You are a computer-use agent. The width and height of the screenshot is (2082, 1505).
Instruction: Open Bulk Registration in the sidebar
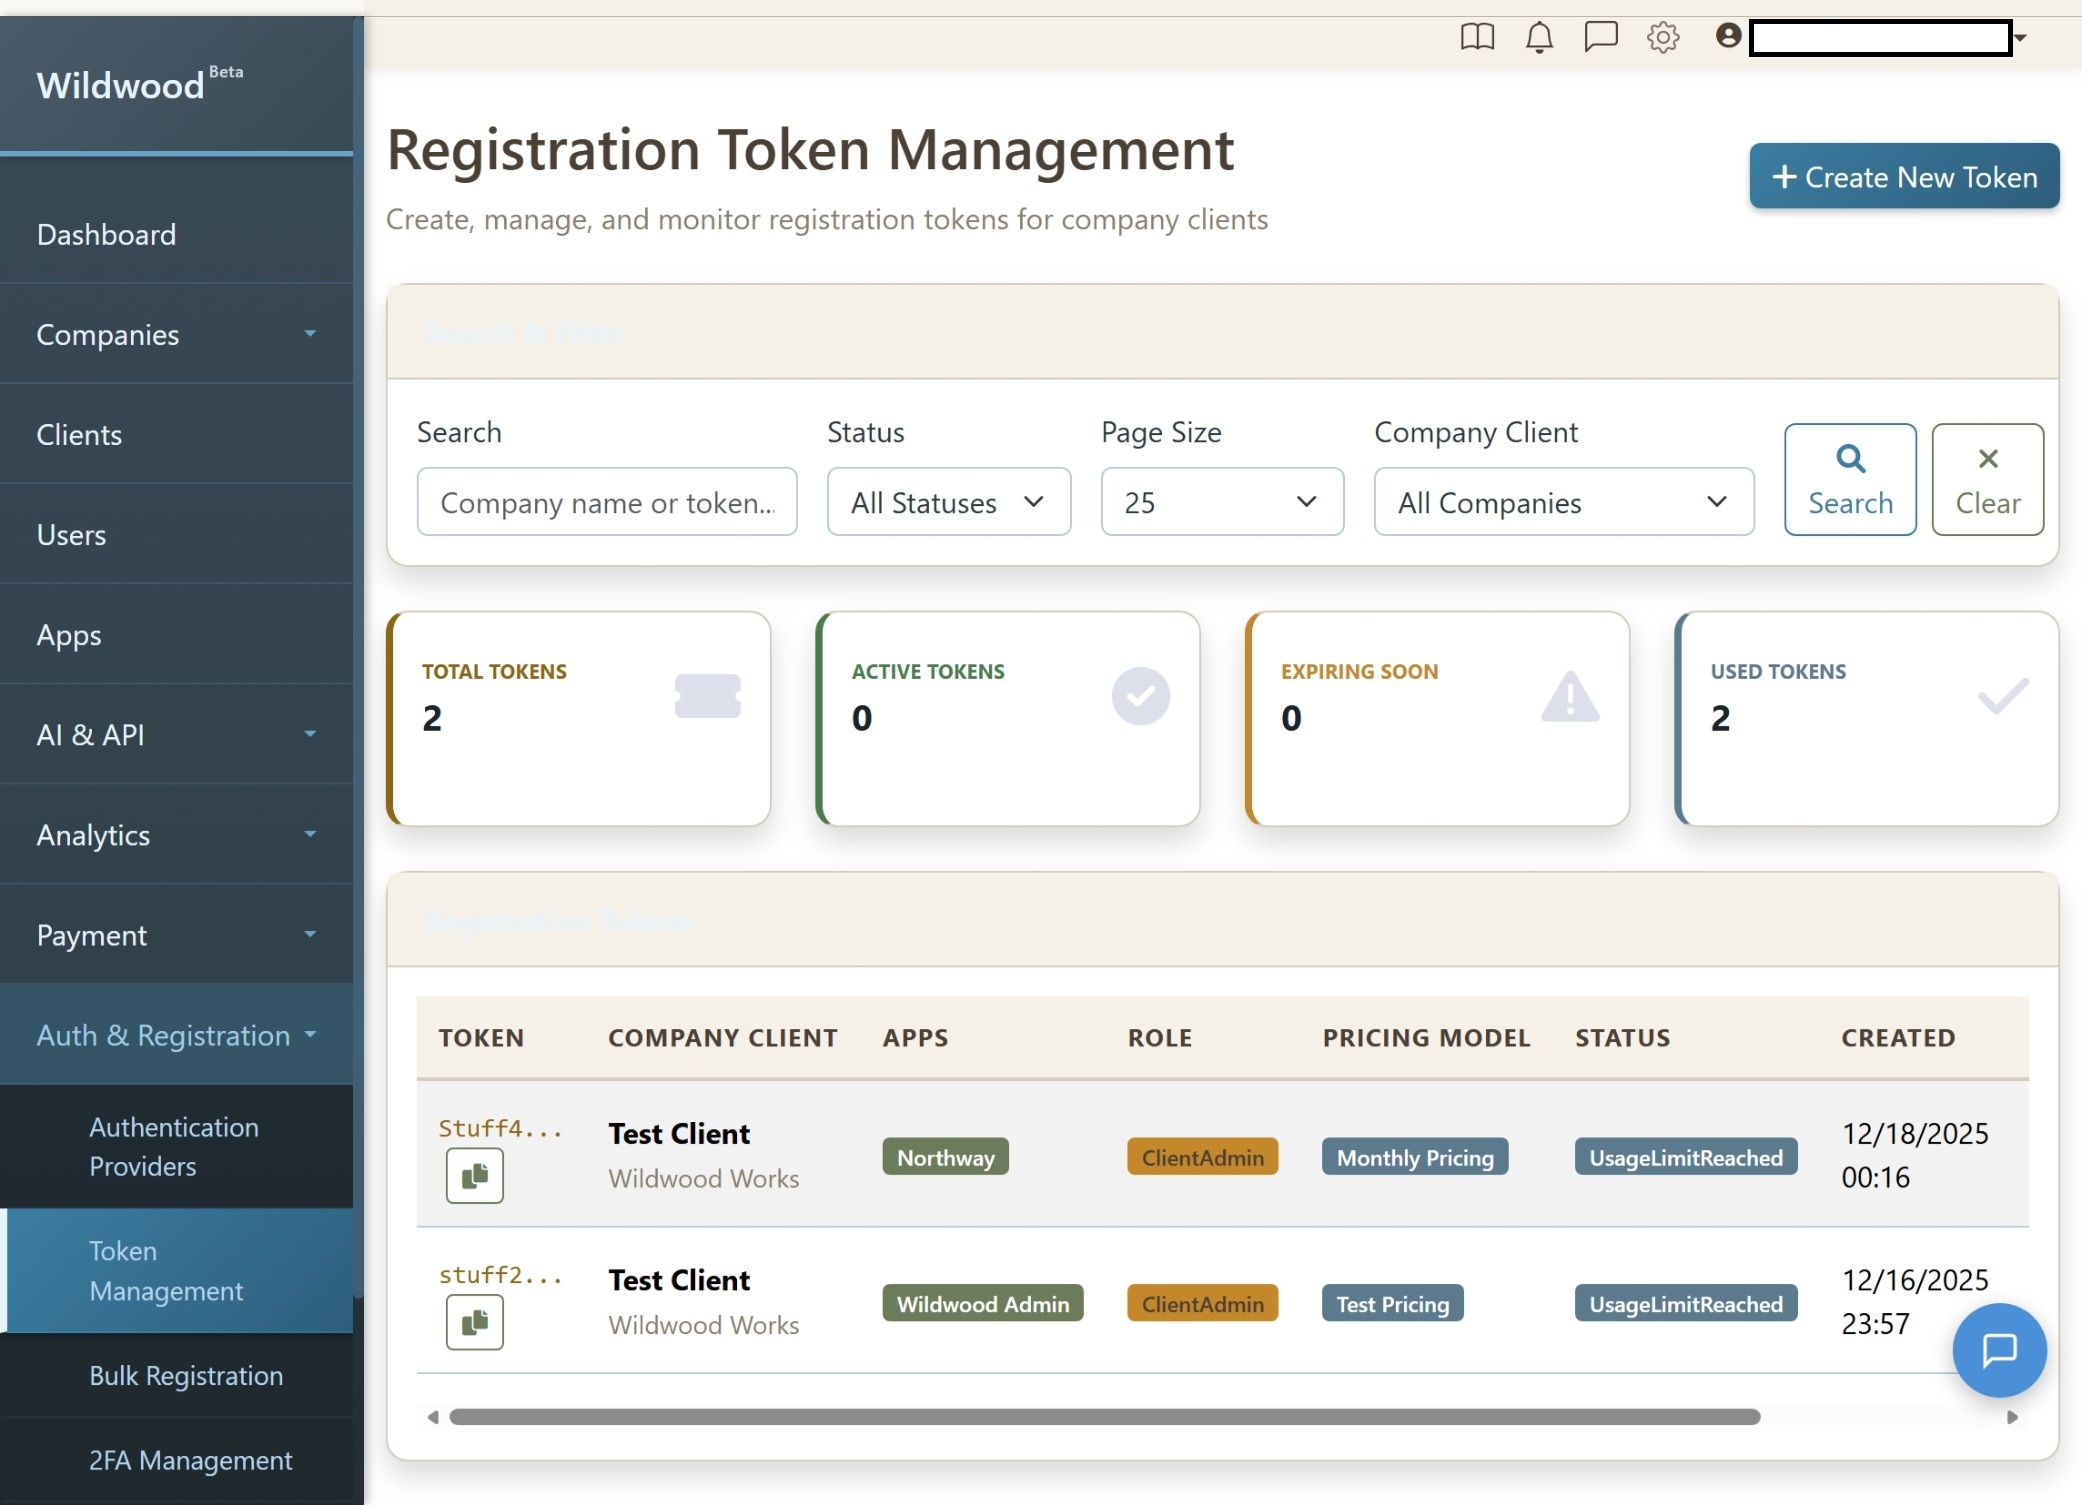(x=186, y=1375)
